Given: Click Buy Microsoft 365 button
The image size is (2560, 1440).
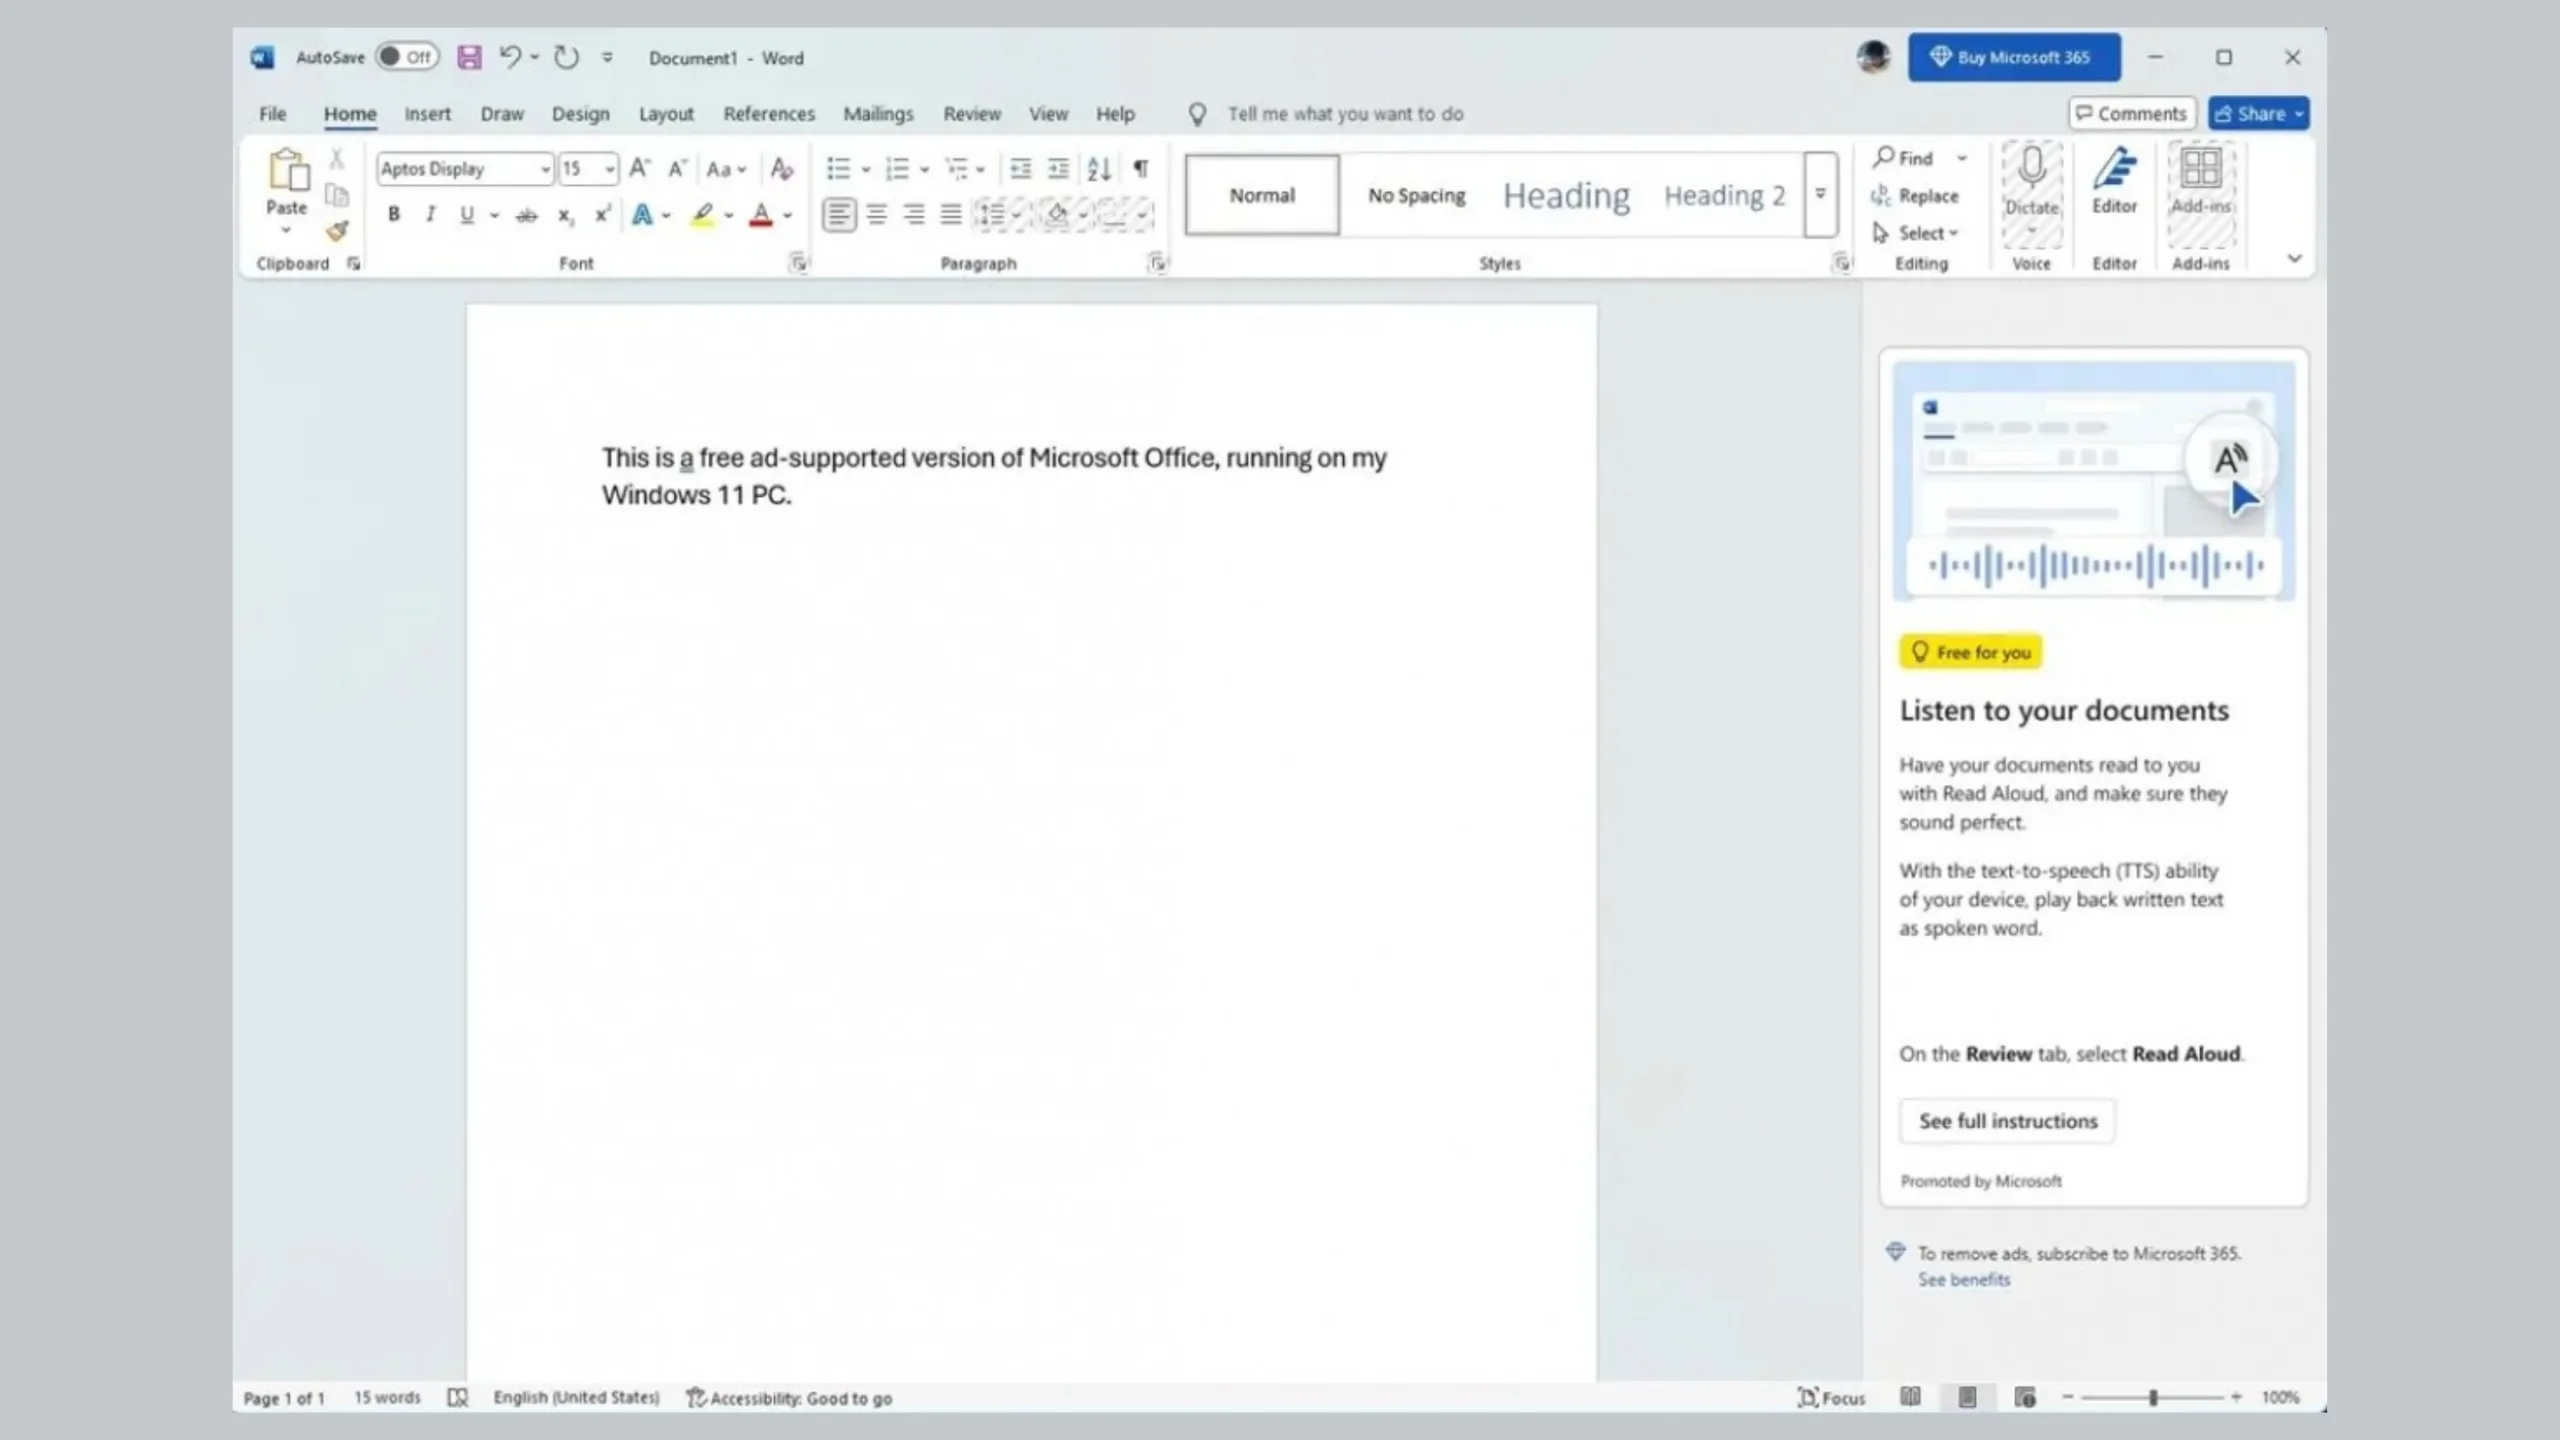Looking at the screenshot, I should [2014, 57].
